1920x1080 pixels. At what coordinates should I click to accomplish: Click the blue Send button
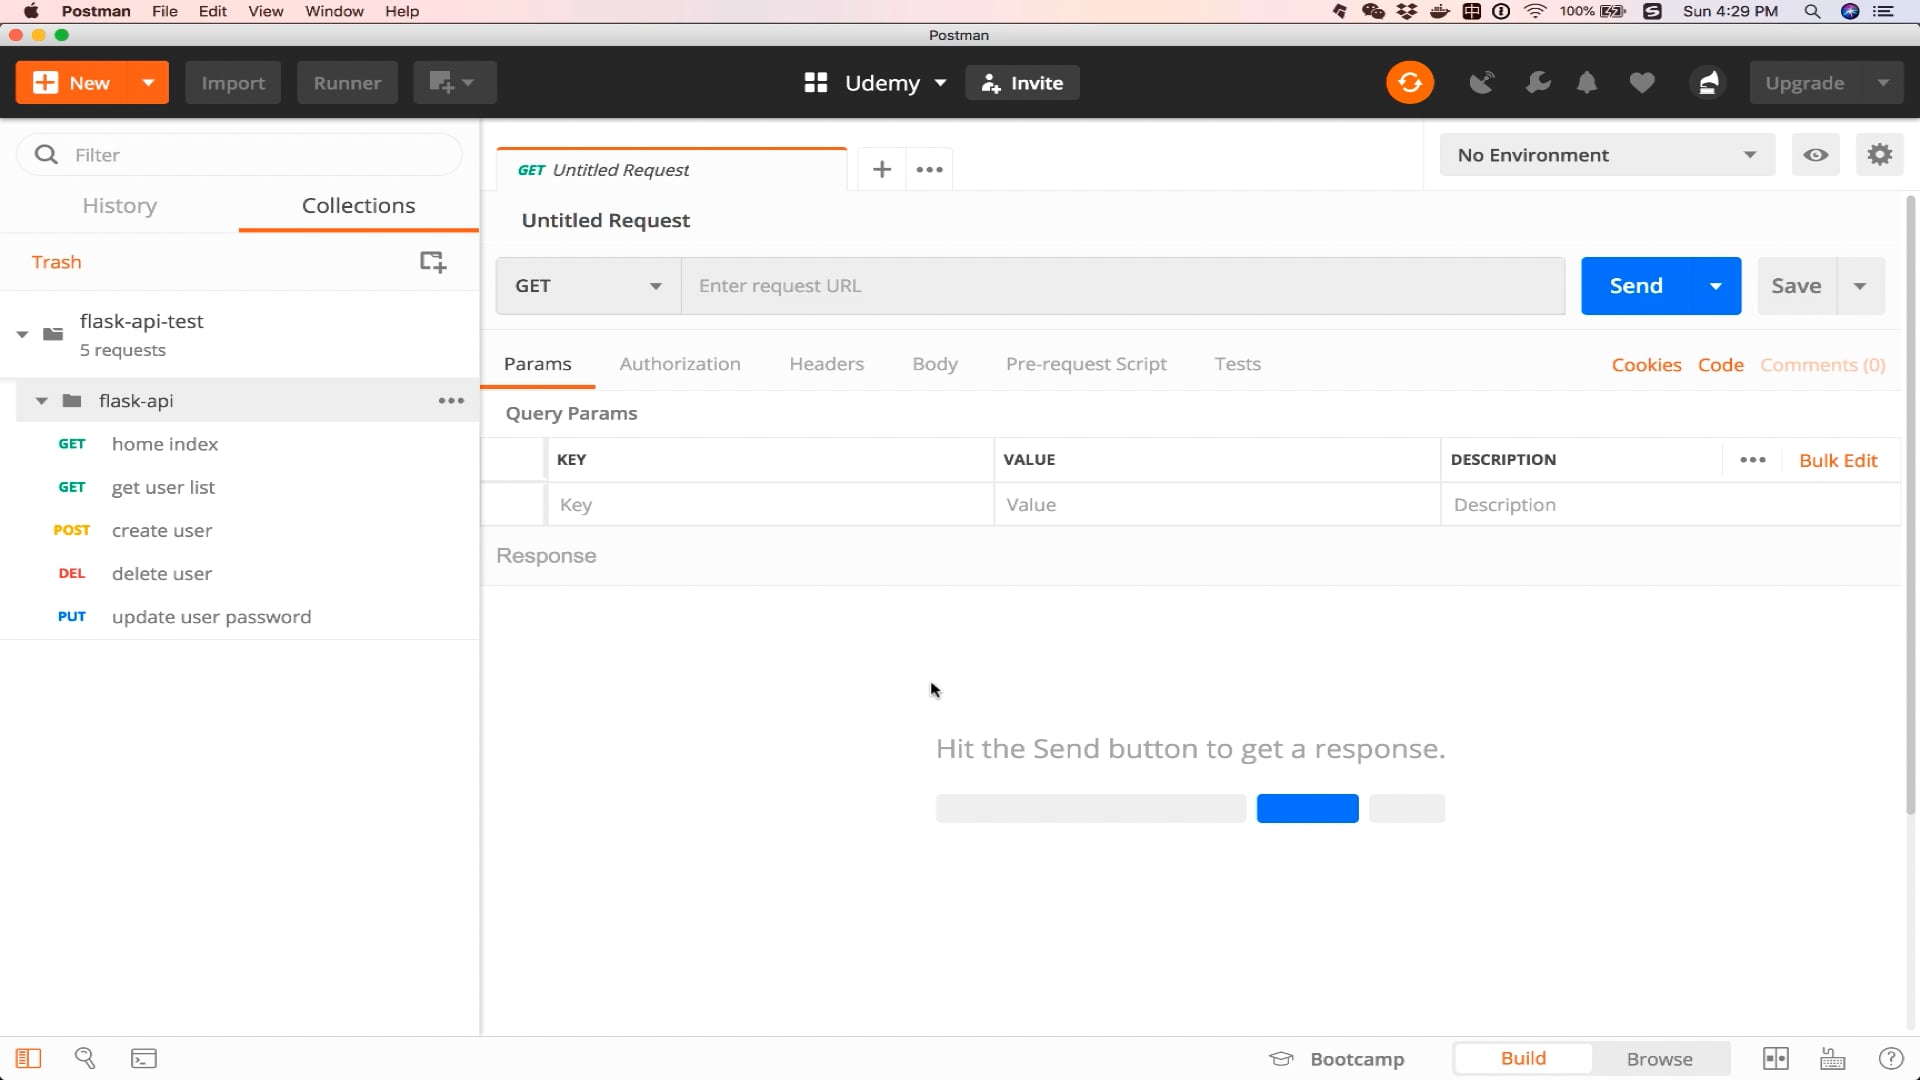point(1635,286)
